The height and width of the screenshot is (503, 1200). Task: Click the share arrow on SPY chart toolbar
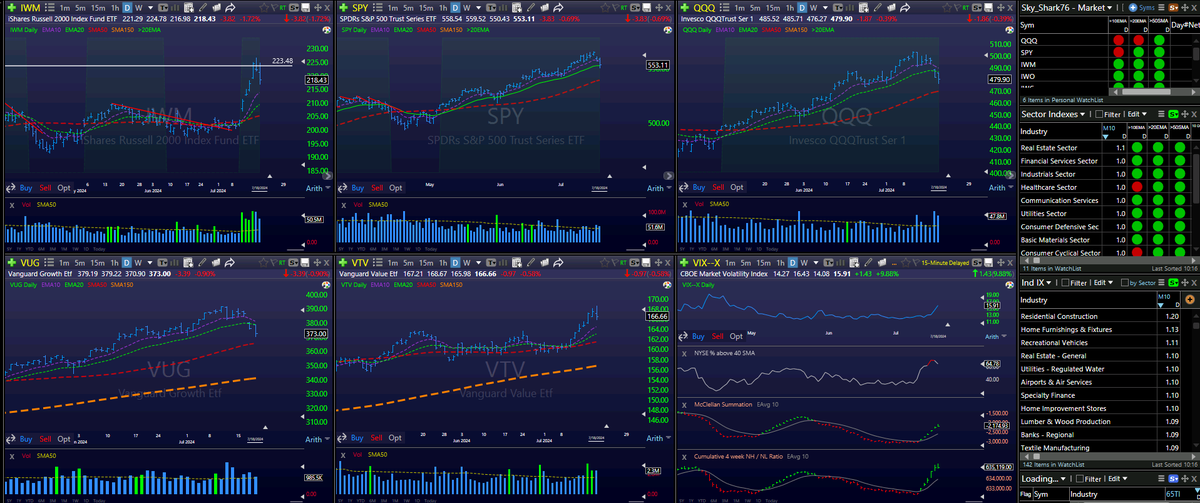[558, 8]
